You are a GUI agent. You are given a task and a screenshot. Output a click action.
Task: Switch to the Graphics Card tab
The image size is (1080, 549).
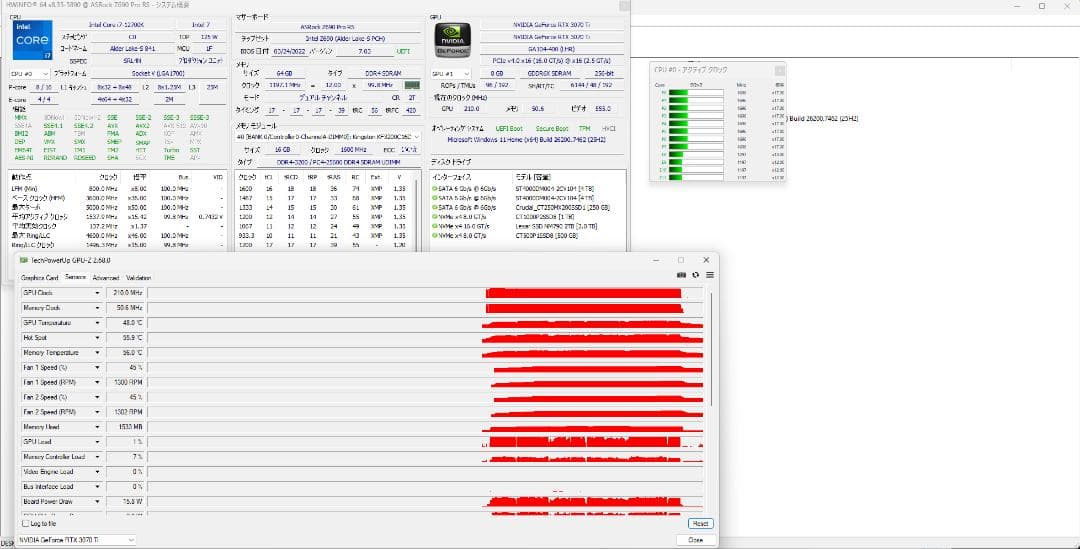(x=39, y=278)
